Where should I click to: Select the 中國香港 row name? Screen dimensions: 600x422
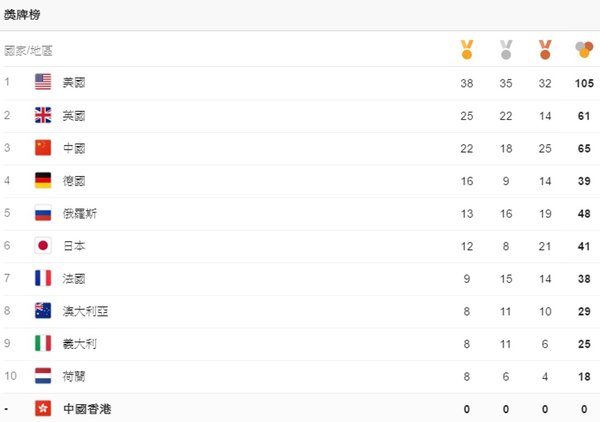click(88, 408)
